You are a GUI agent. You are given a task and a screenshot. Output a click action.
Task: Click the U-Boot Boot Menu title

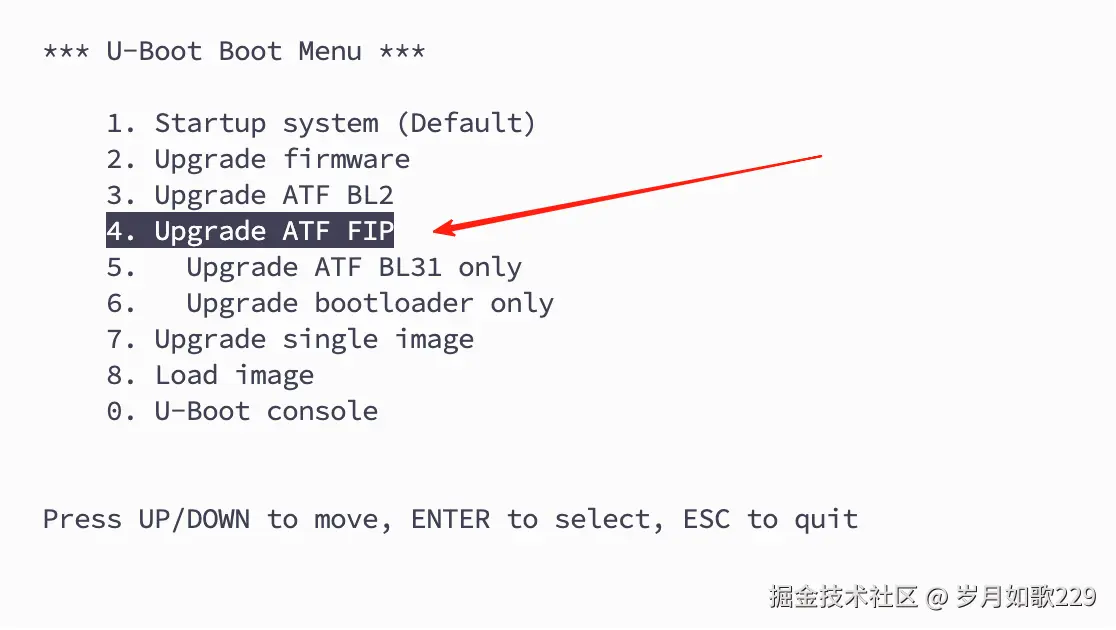coord(234,51)
